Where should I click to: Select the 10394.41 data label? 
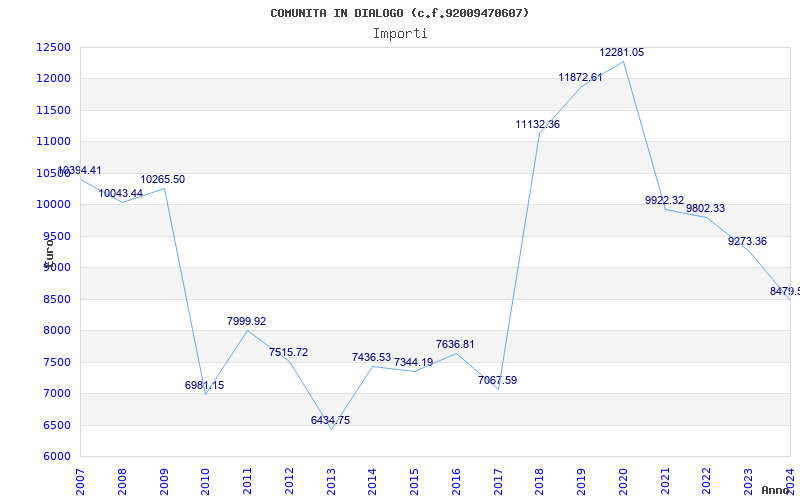pyautogui.click(x=80, y=170)
